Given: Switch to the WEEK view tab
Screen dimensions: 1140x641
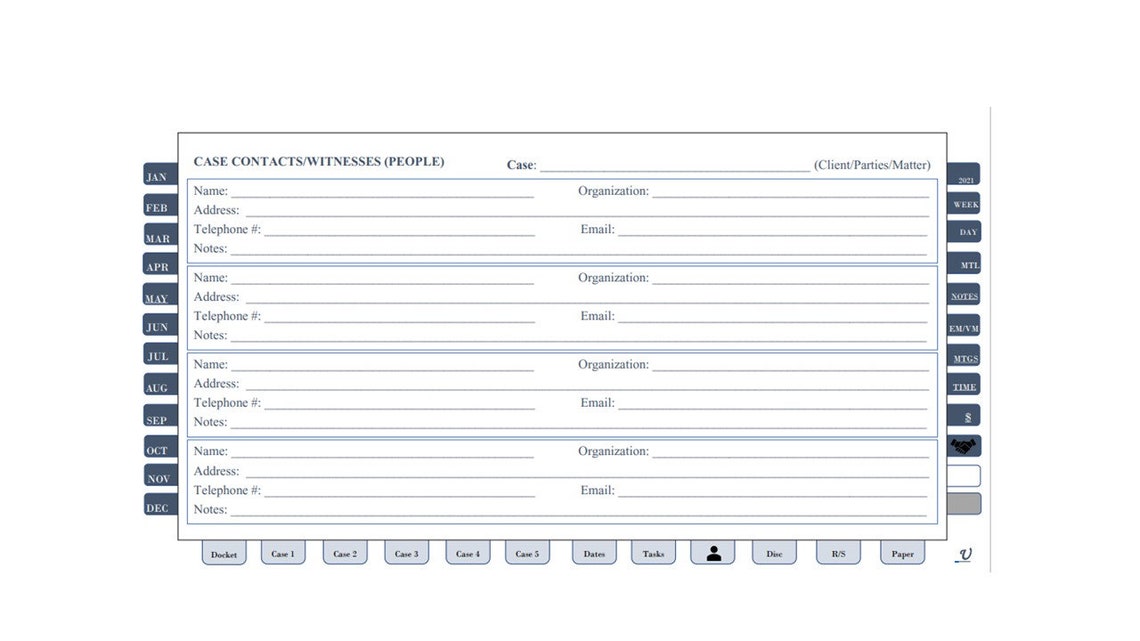Looking at the screenshot, I should tap(964, 203).
